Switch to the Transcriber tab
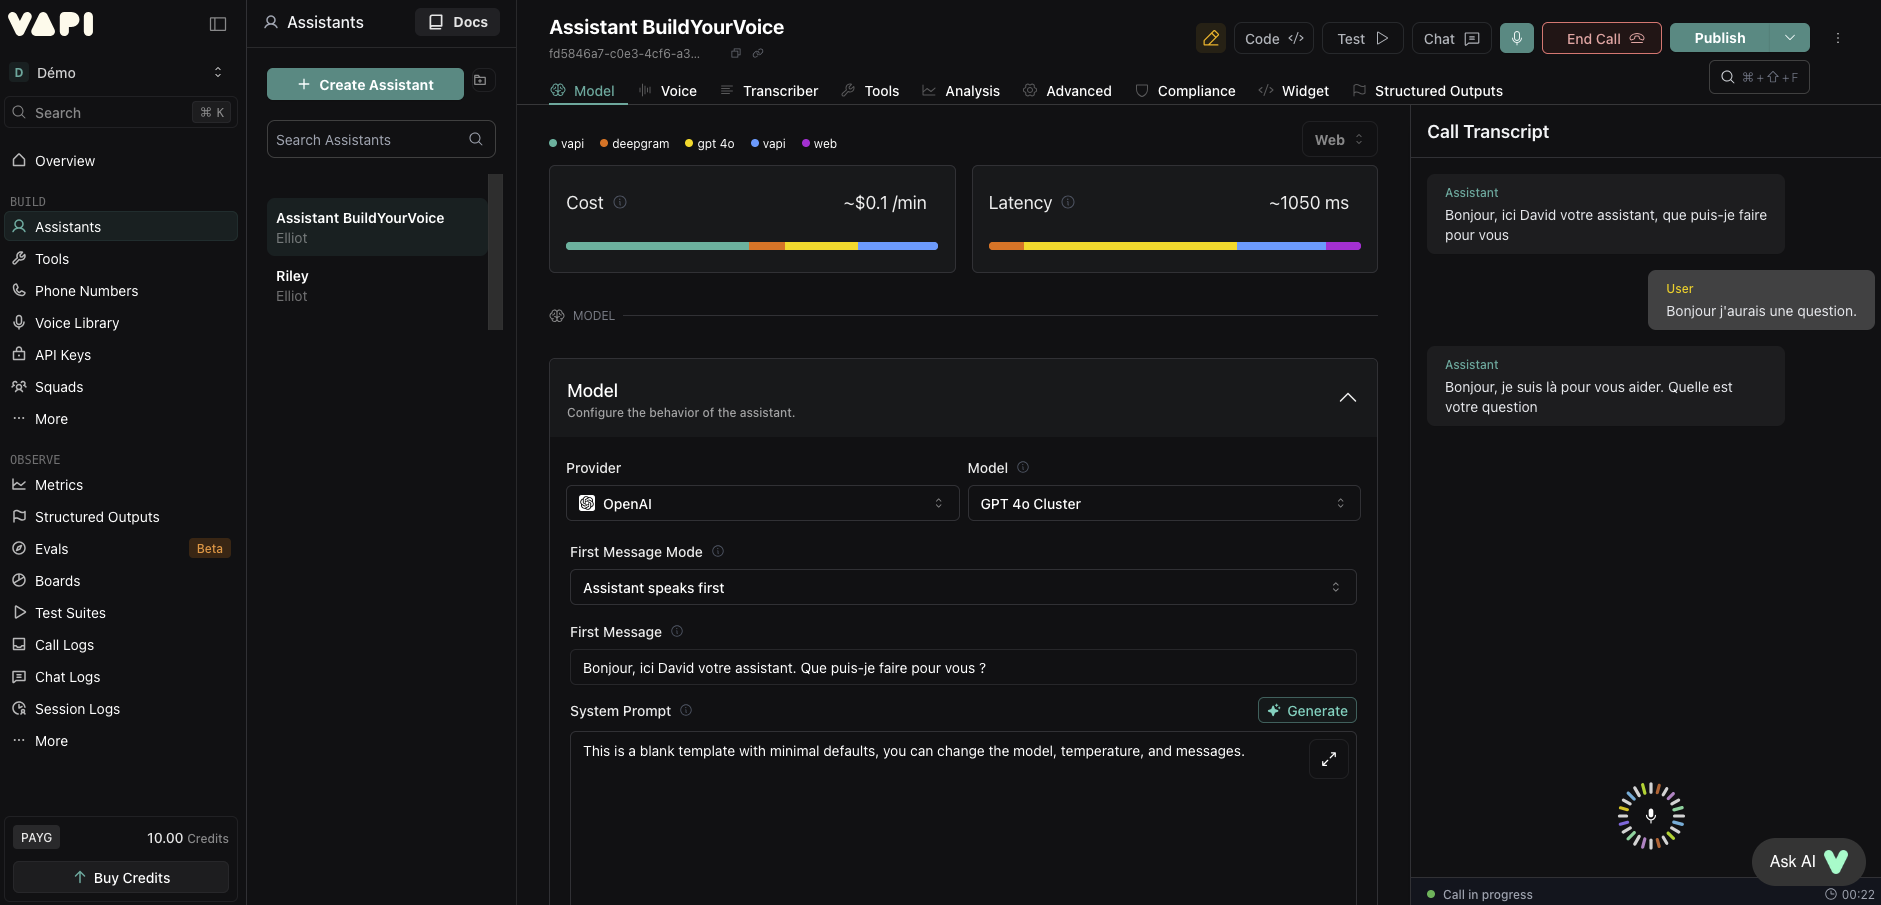The image size is (1881, 905). coord(769,91)
